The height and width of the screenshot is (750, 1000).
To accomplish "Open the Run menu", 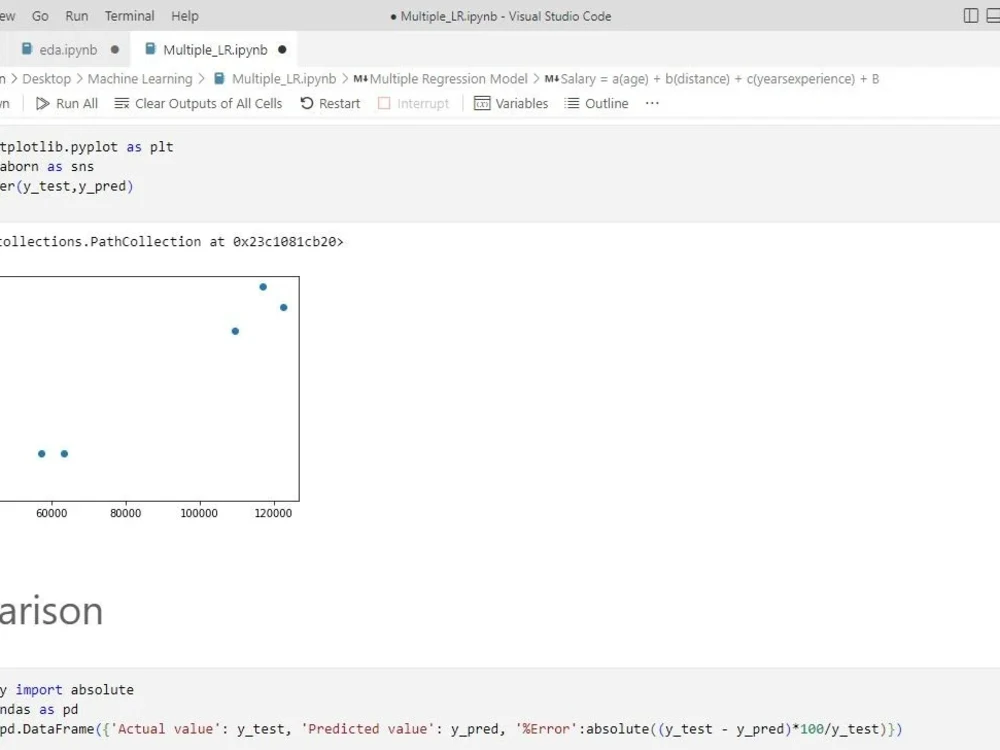I will (x=77, y=16).
